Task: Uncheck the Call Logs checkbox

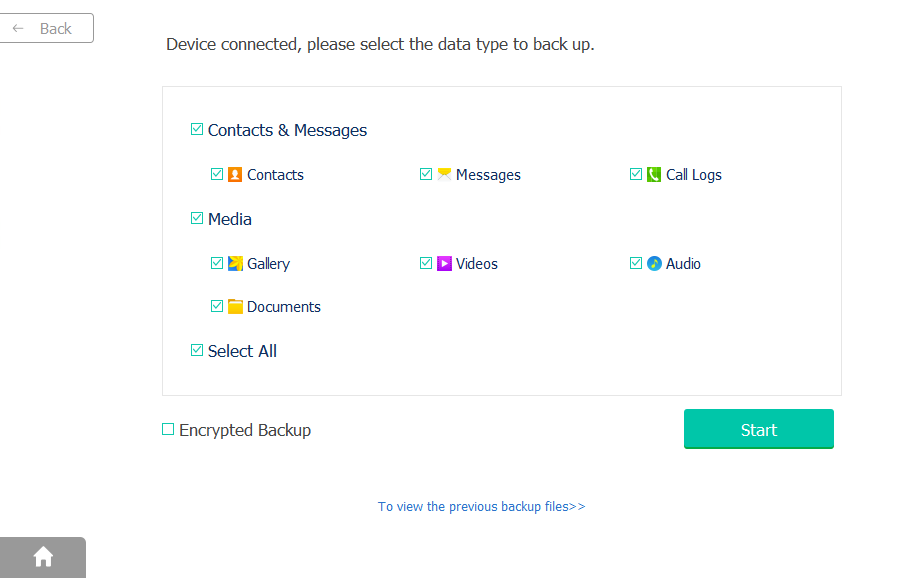Action: click(636, 174)
